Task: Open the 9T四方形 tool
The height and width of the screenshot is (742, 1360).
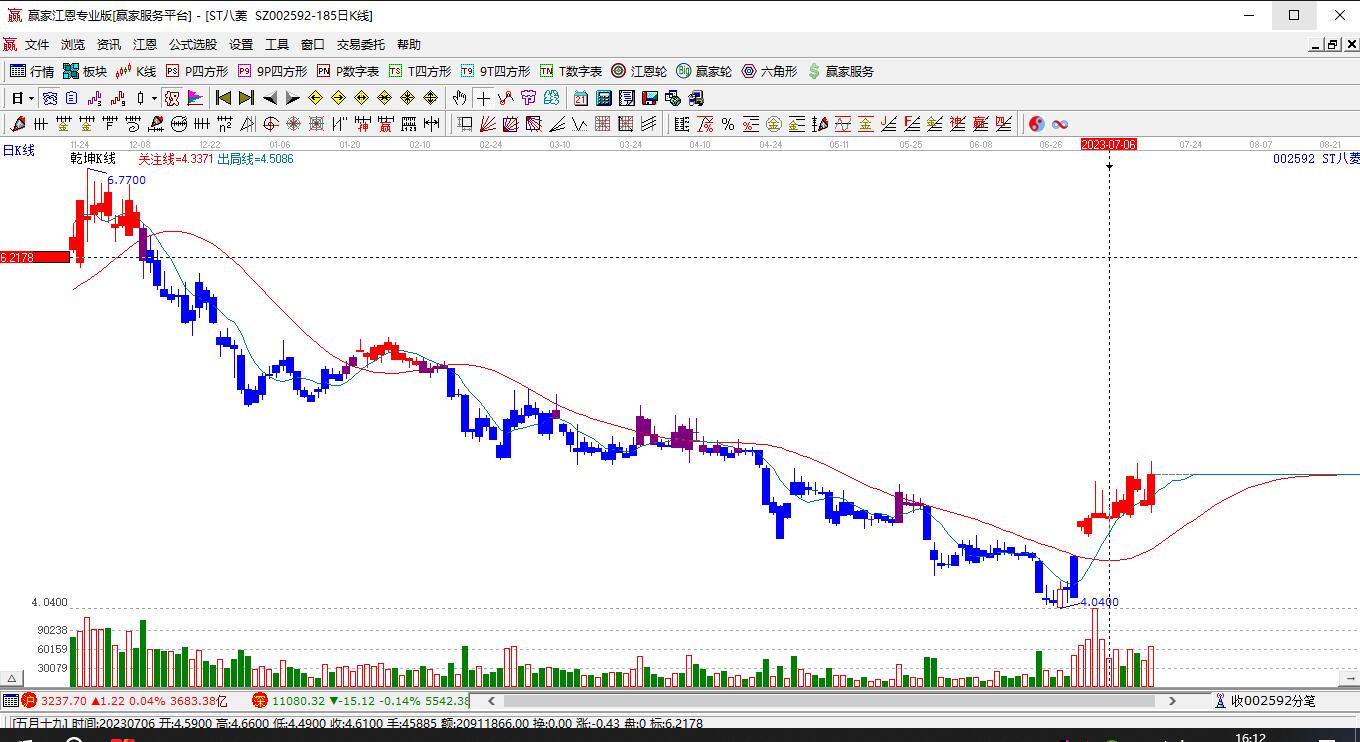Action: (495, 71)
